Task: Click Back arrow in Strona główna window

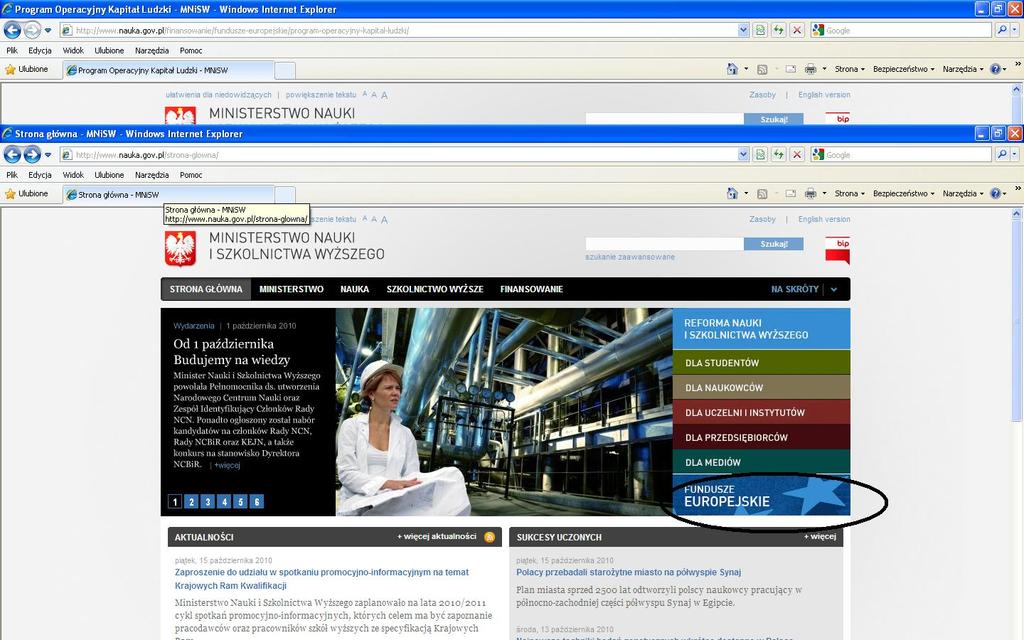Action: [12, 155]
